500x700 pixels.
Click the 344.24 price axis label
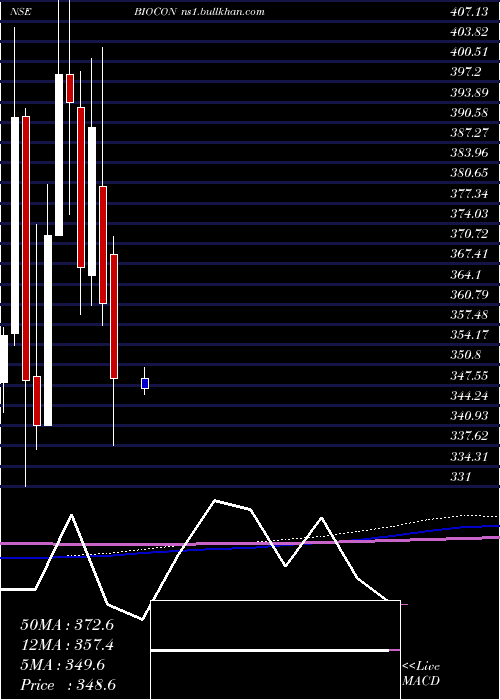pos(469,395)
